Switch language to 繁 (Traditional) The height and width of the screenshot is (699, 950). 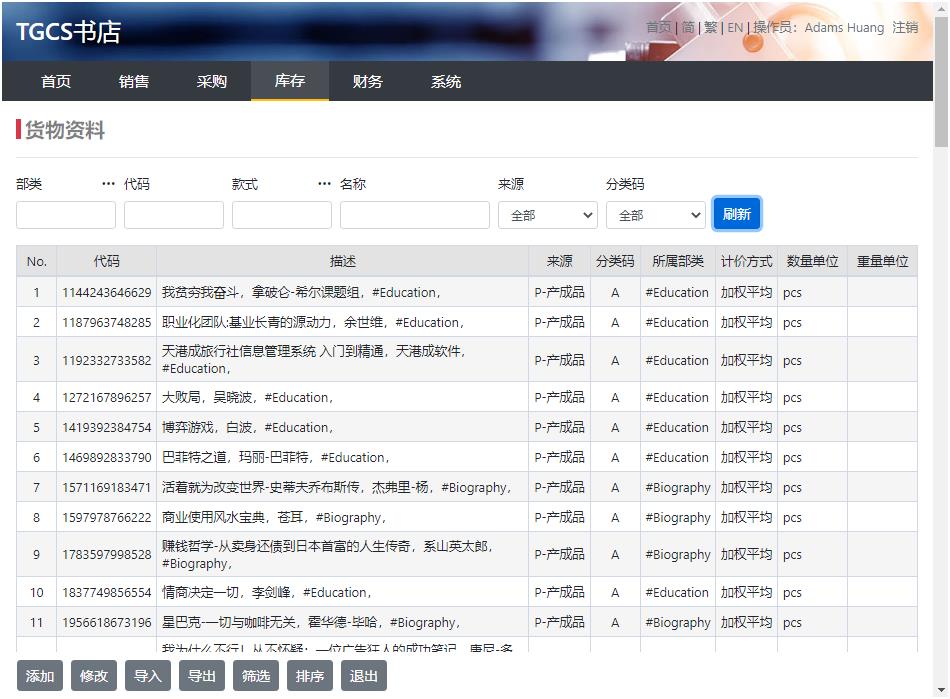[x=711, y=27]
